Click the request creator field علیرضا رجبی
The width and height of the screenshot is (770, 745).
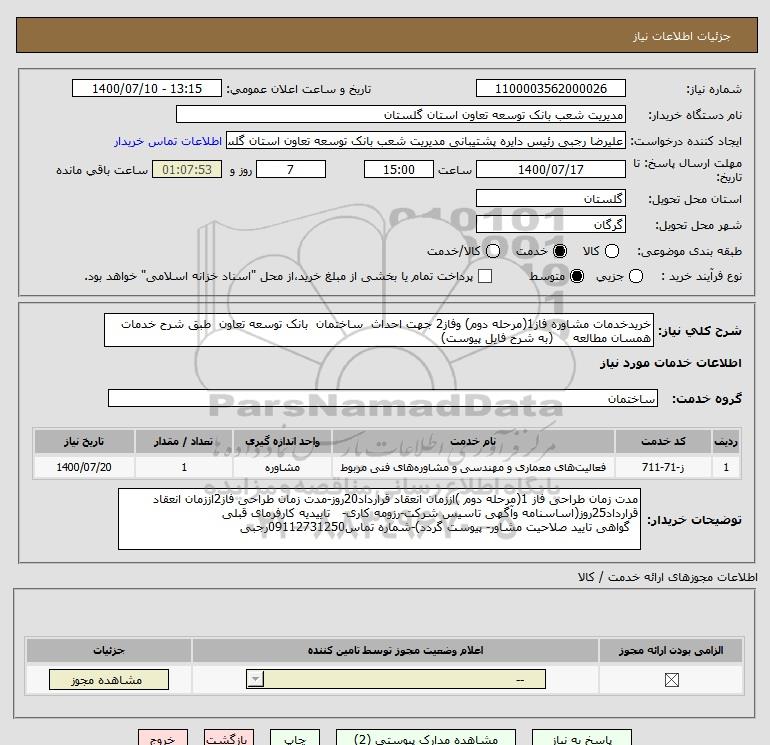[426, 140]
